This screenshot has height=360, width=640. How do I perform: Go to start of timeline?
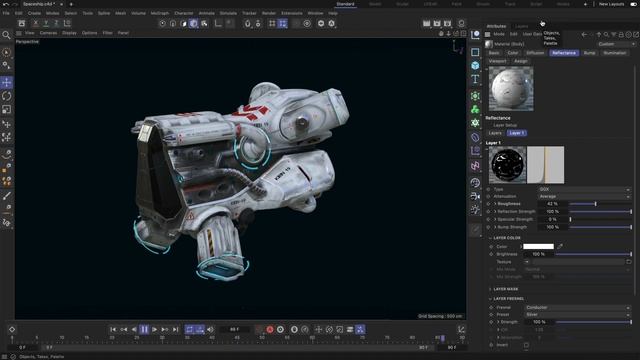[113, 329]
